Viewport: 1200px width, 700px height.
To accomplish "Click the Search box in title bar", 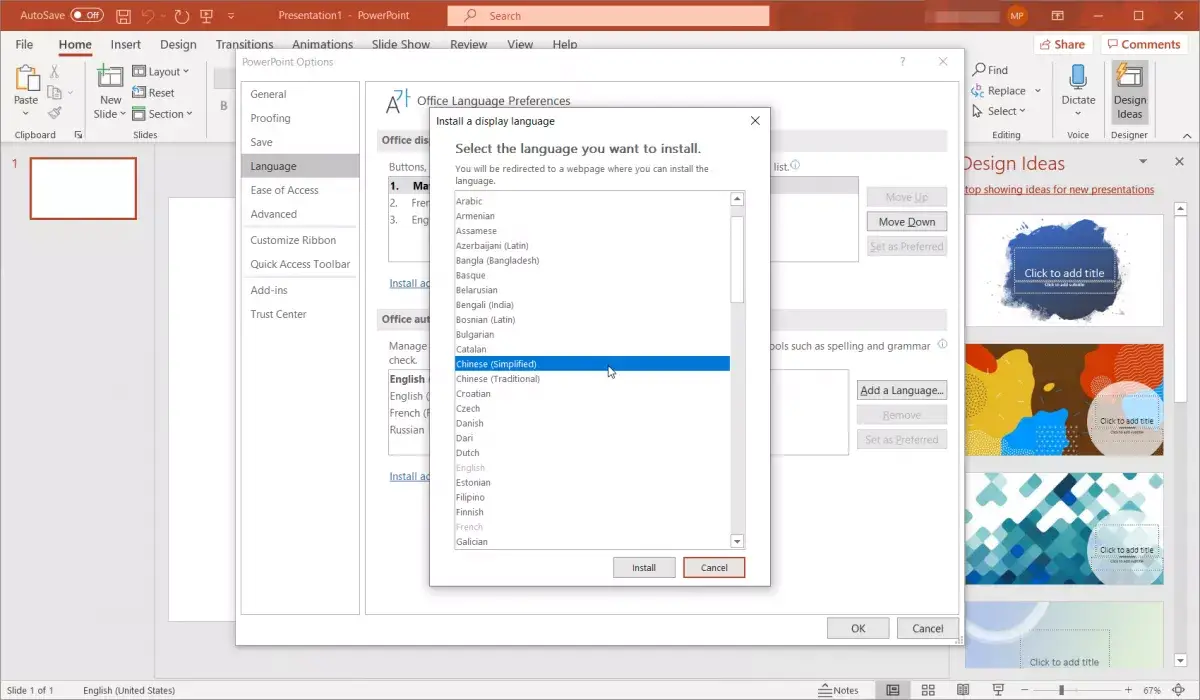I will point(608,16).
